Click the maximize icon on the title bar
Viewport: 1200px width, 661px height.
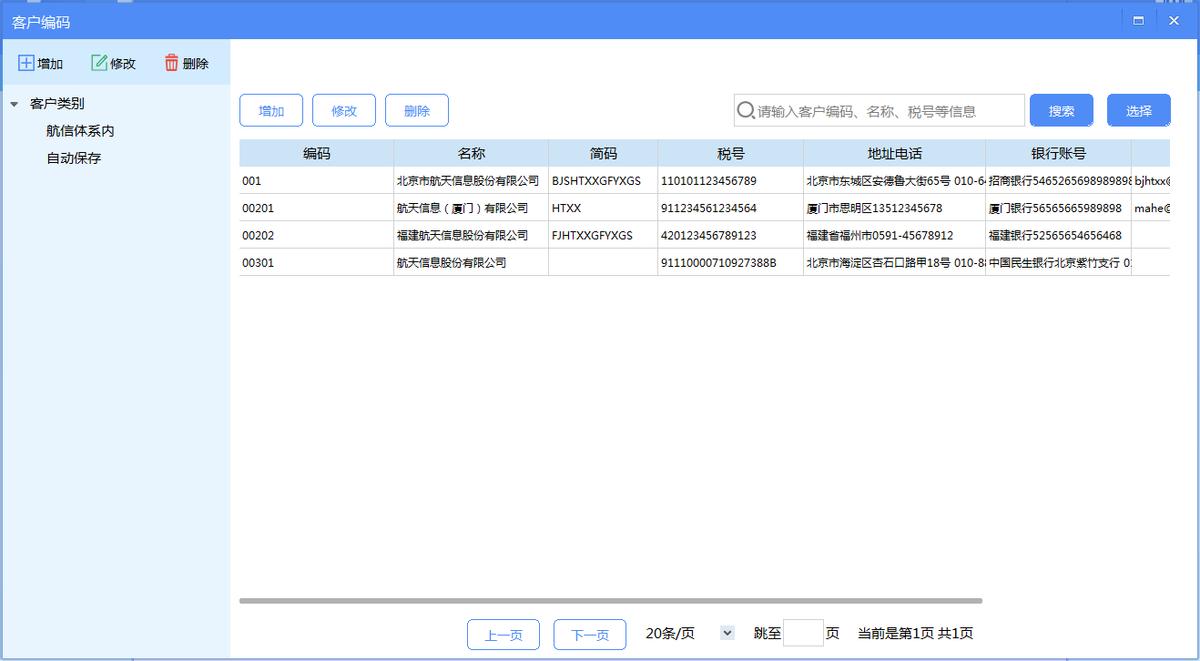click(1135, 20)
